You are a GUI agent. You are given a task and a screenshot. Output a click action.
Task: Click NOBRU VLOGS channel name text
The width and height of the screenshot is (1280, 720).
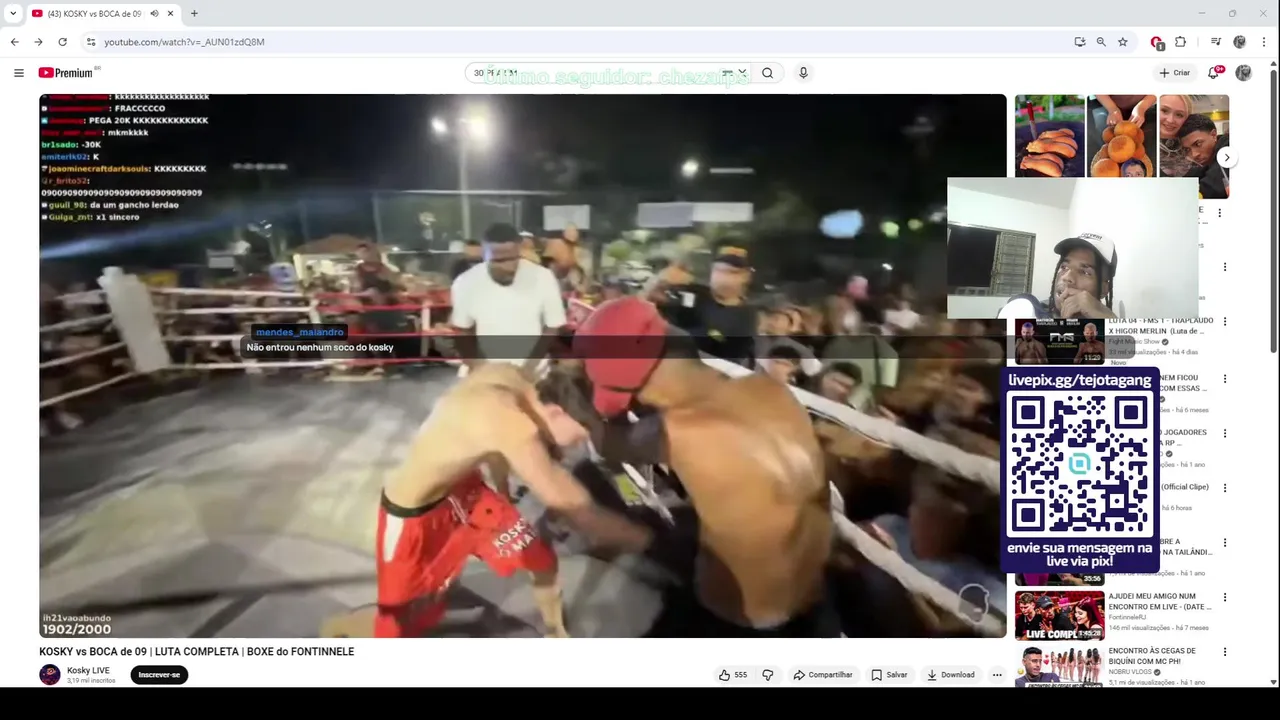point(1131,672)
